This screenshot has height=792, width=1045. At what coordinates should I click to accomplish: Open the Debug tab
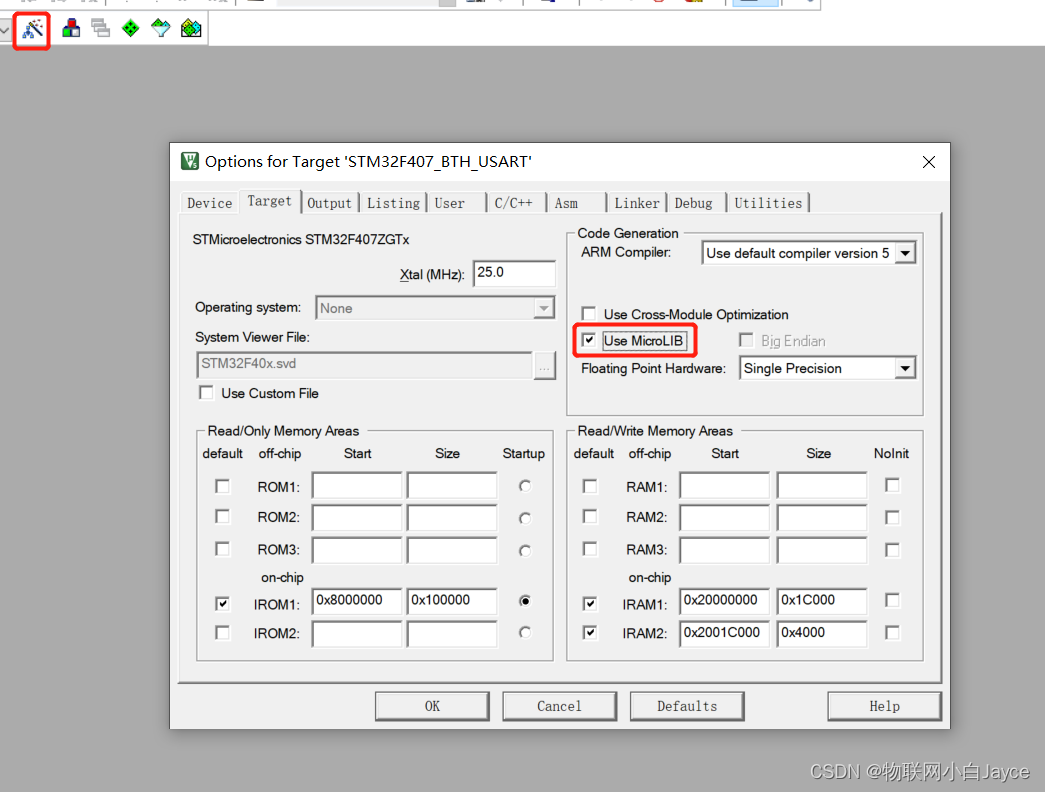click(693, 203)
